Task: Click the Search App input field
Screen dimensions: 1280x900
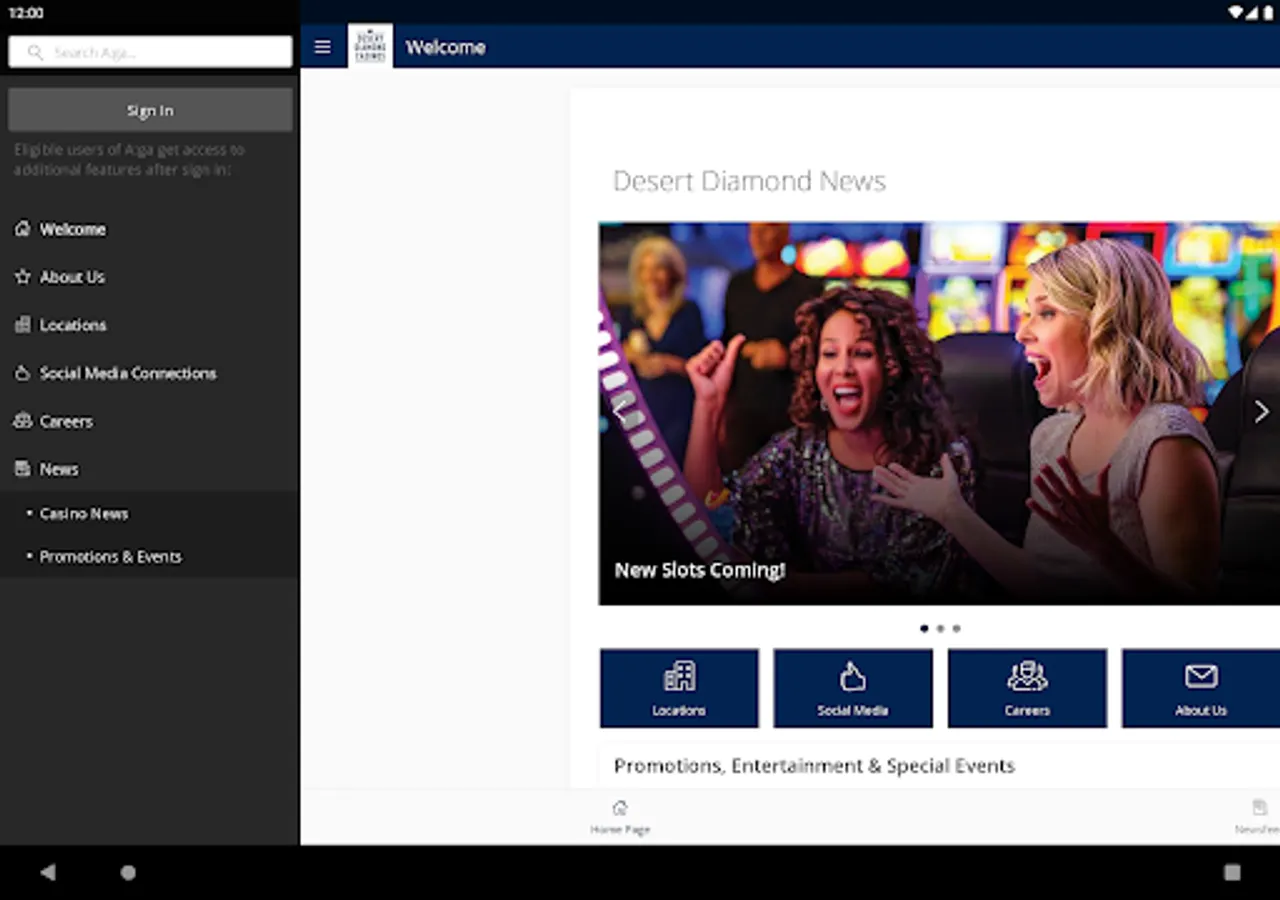Action: click(150, 51)
